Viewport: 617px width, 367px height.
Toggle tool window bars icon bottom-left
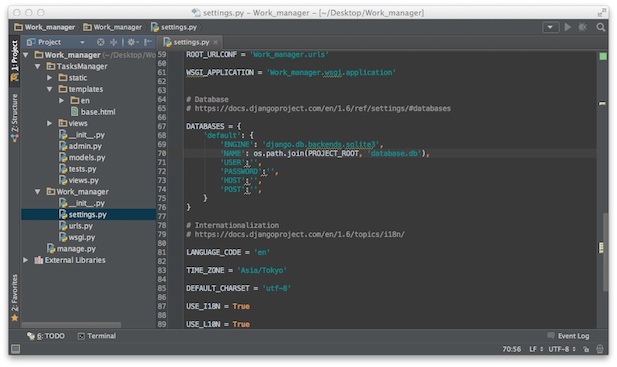tap(15, 349)
